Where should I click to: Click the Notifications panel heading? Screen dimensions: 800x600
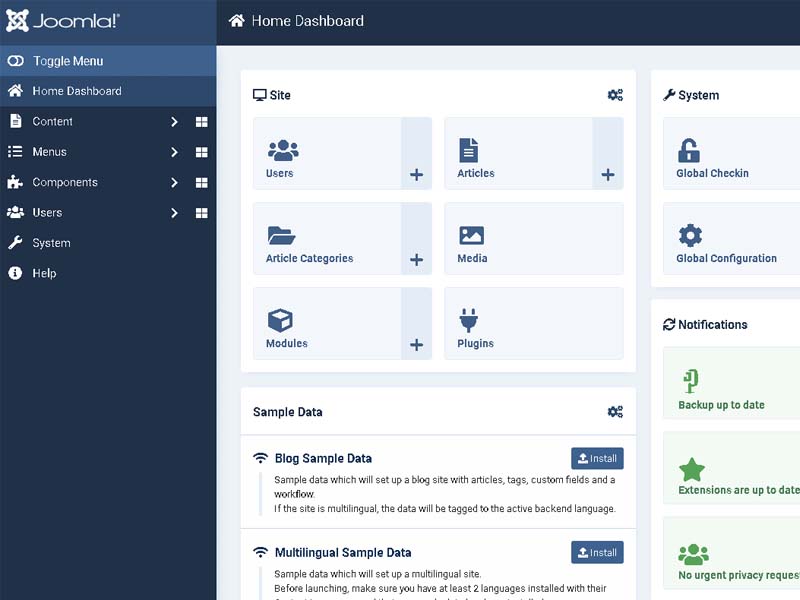point(705,324)
